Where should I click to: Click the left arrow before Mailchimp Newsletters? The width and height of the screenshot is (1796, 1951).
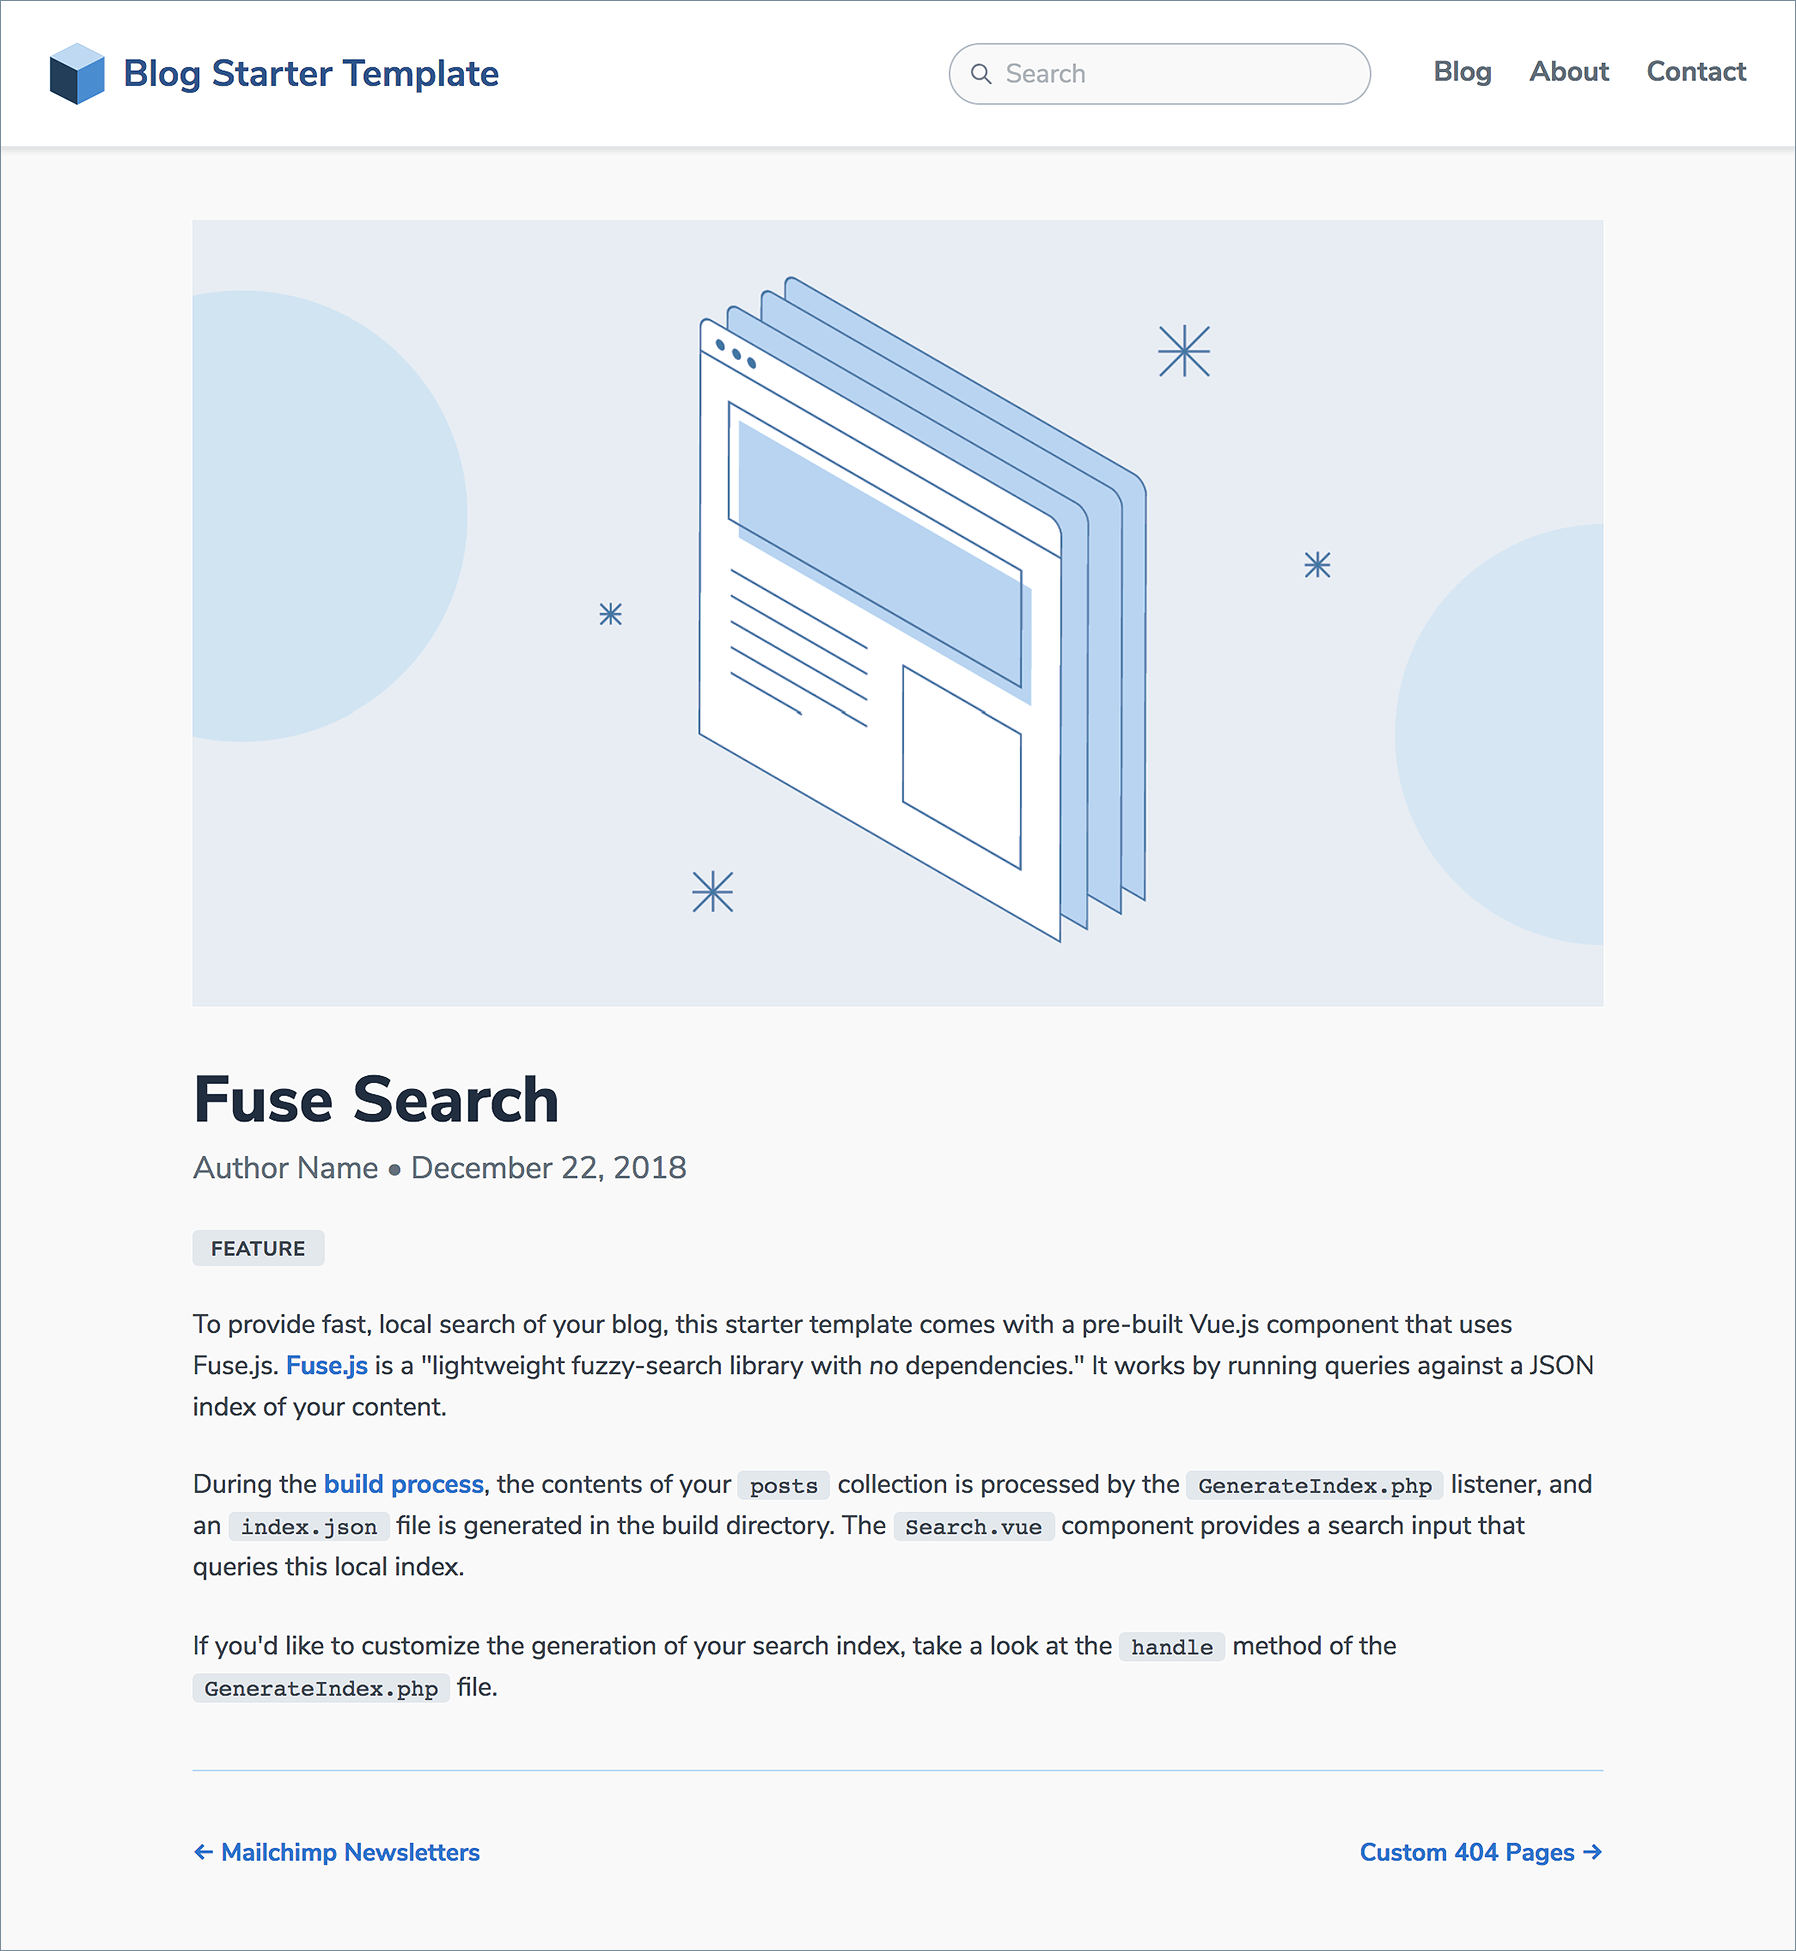(203, 1852)
